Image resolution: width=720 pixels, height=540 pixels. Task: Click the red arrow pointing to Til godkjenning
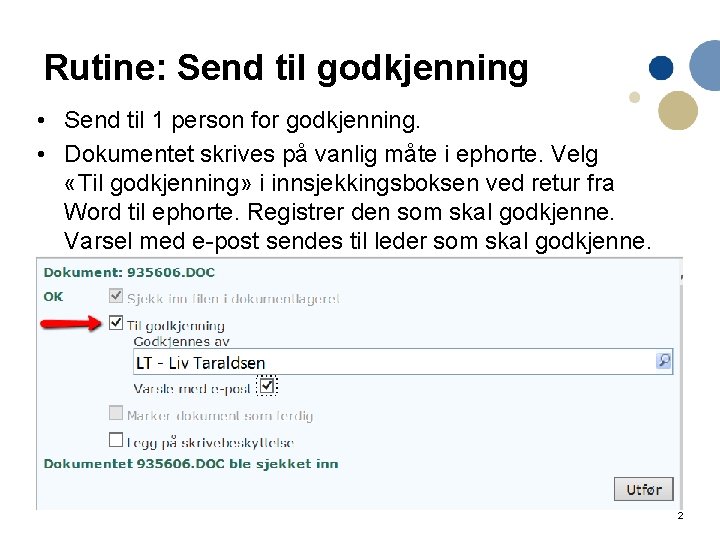[x=70, y=323]
